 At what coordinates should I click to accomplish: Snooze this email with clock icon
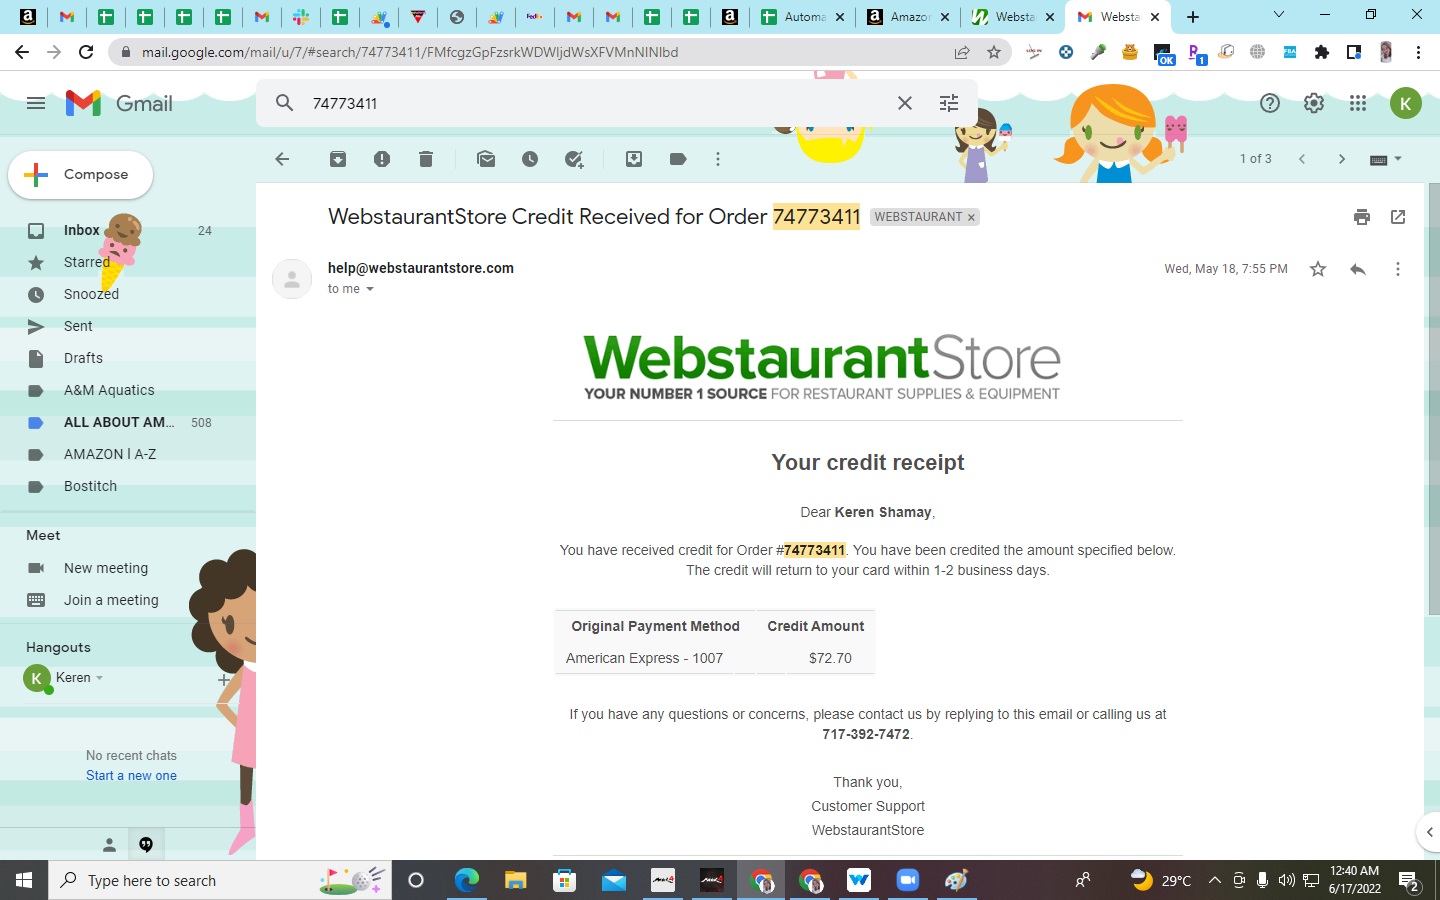click(x=530, y=159)
